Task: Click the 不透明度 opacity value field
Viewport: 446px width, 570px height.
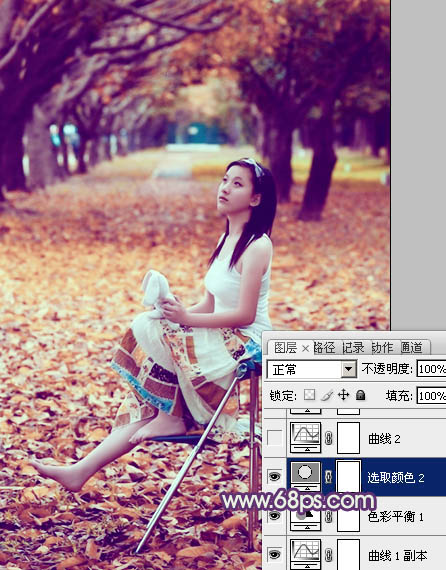Action: tap(431, 369)
